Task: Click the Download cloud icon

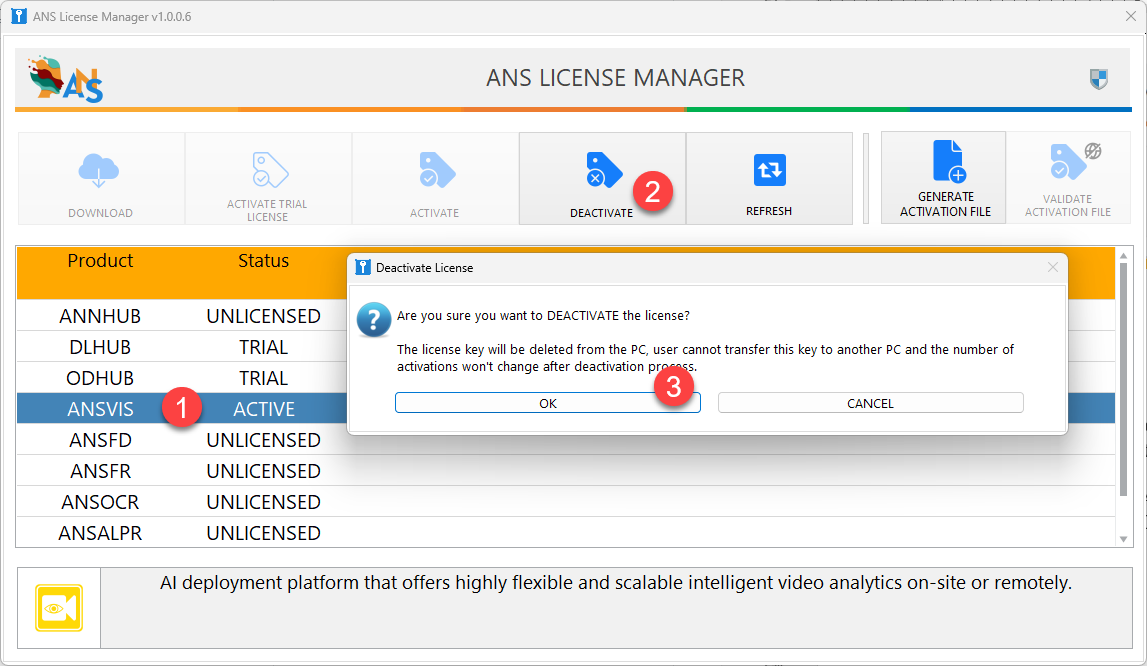Action: point(100,172)
